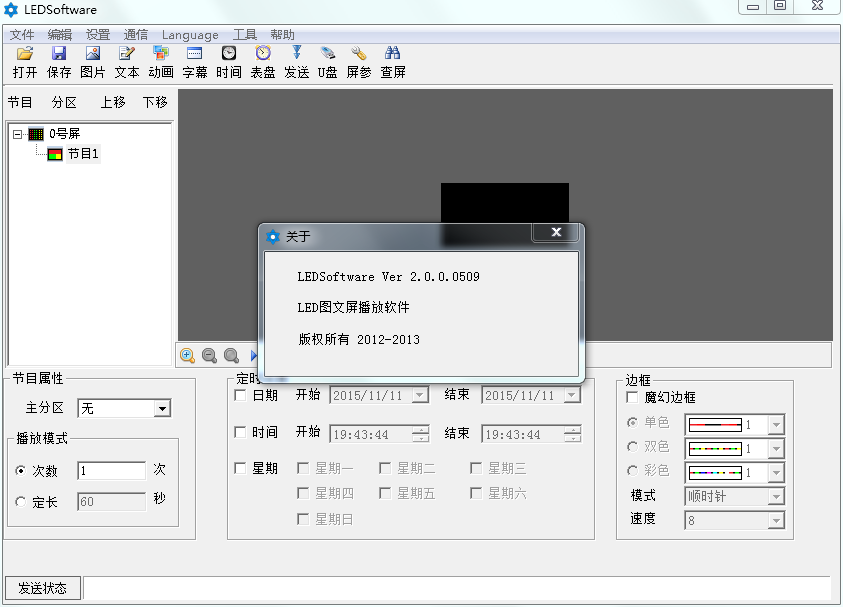The image size is (843, 607).
Task: Open the 彩色 border style dropdown
Action: [775, 473]
